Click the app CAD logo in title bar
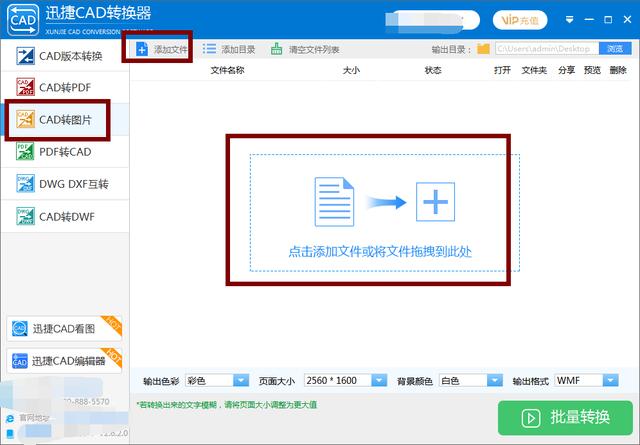The image size is (640, 445). click(x=23, y=20)
